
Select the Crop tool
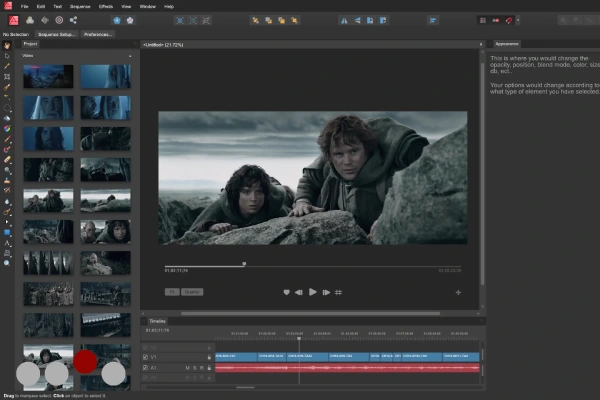pos(7,77)
